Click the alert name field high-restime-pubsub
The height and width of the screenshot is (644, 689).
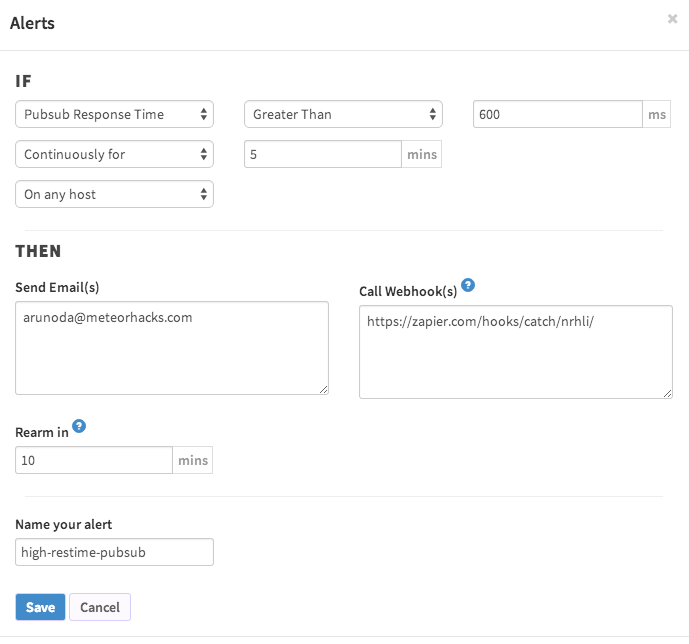pos(115,552)
